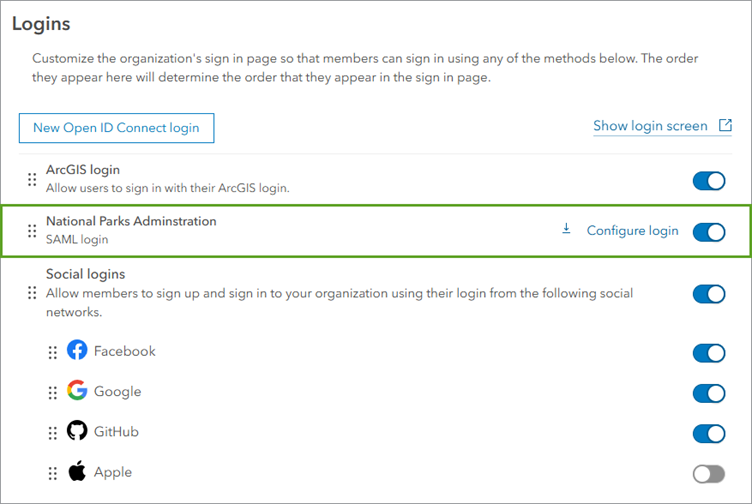Click the GitHub logo icon
This screenshot has width=752, height=504.
click(77, 432)
